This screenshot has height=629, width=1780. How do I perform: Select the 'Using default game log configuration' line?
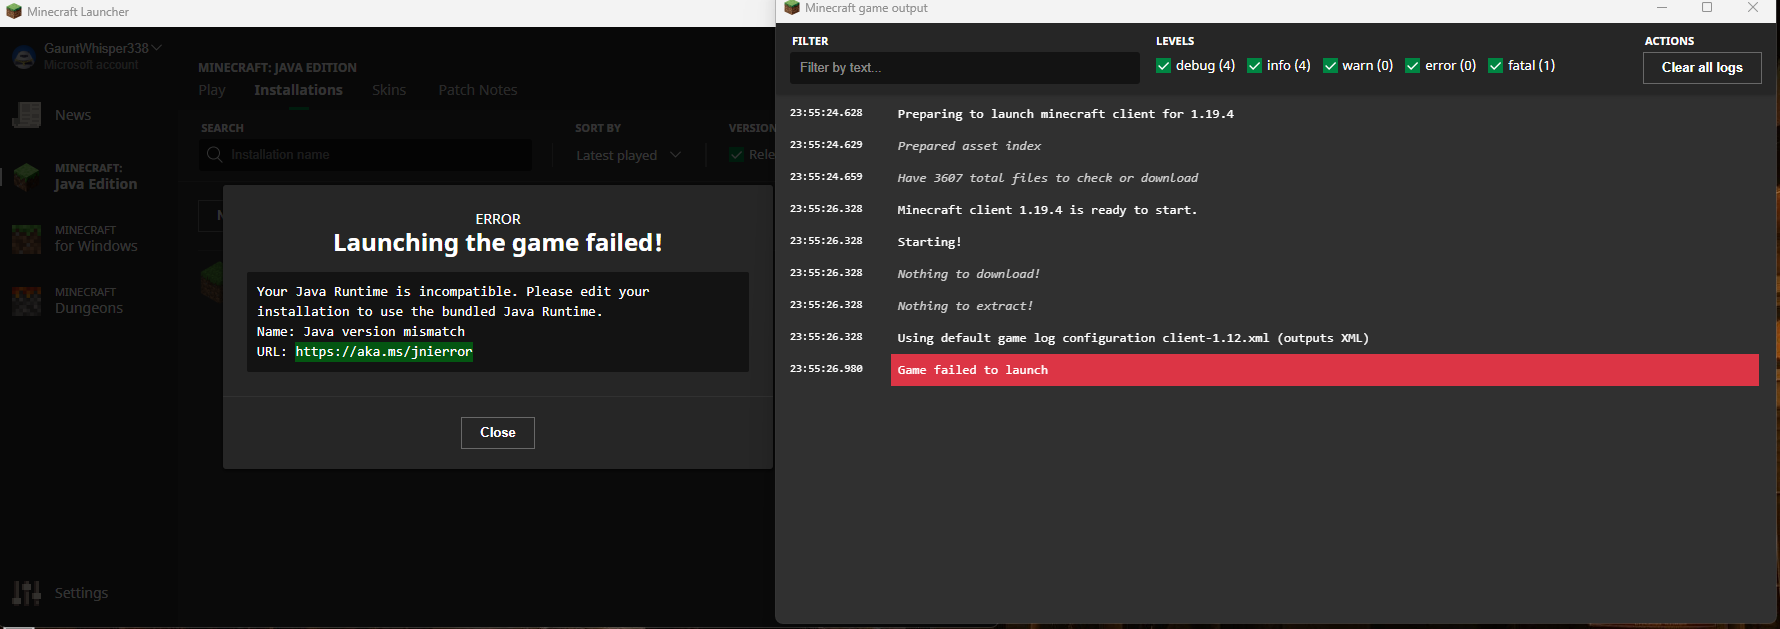(x=1133, y=338)
